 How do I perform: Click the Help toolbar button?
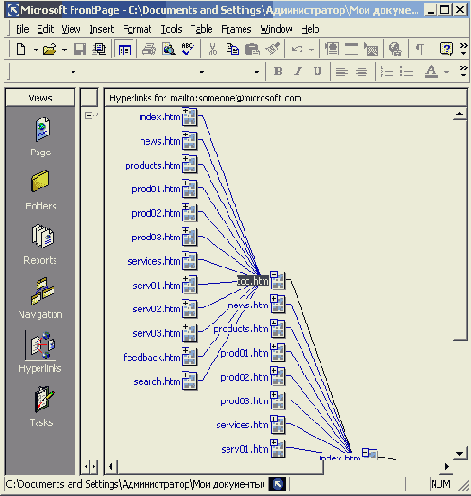coord(446,49)
